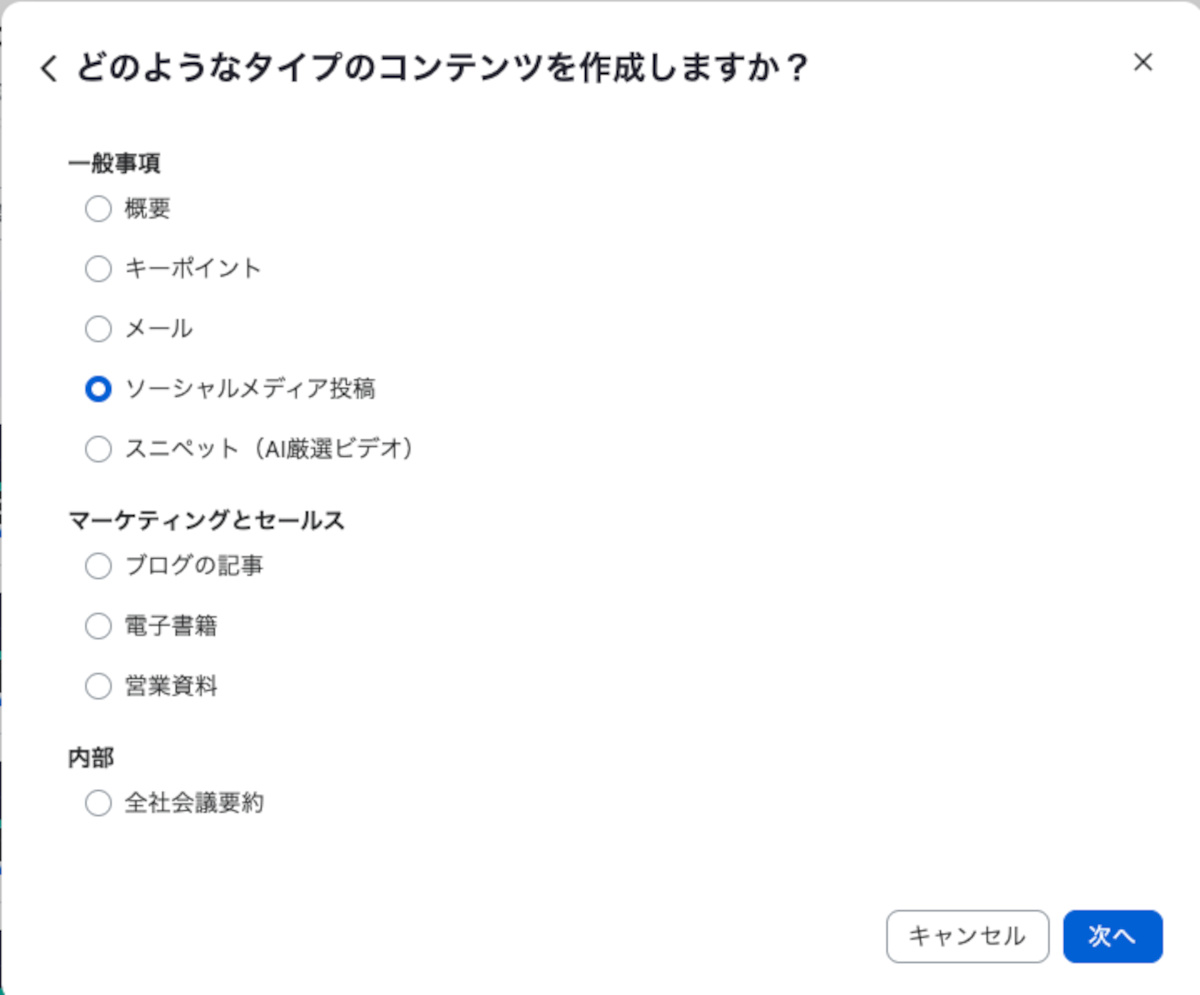Viewport: 1200px width, 995px height.
Task: Click the スニペット（AI厳選ビデオ） label text
Action: tap(269, 450)
